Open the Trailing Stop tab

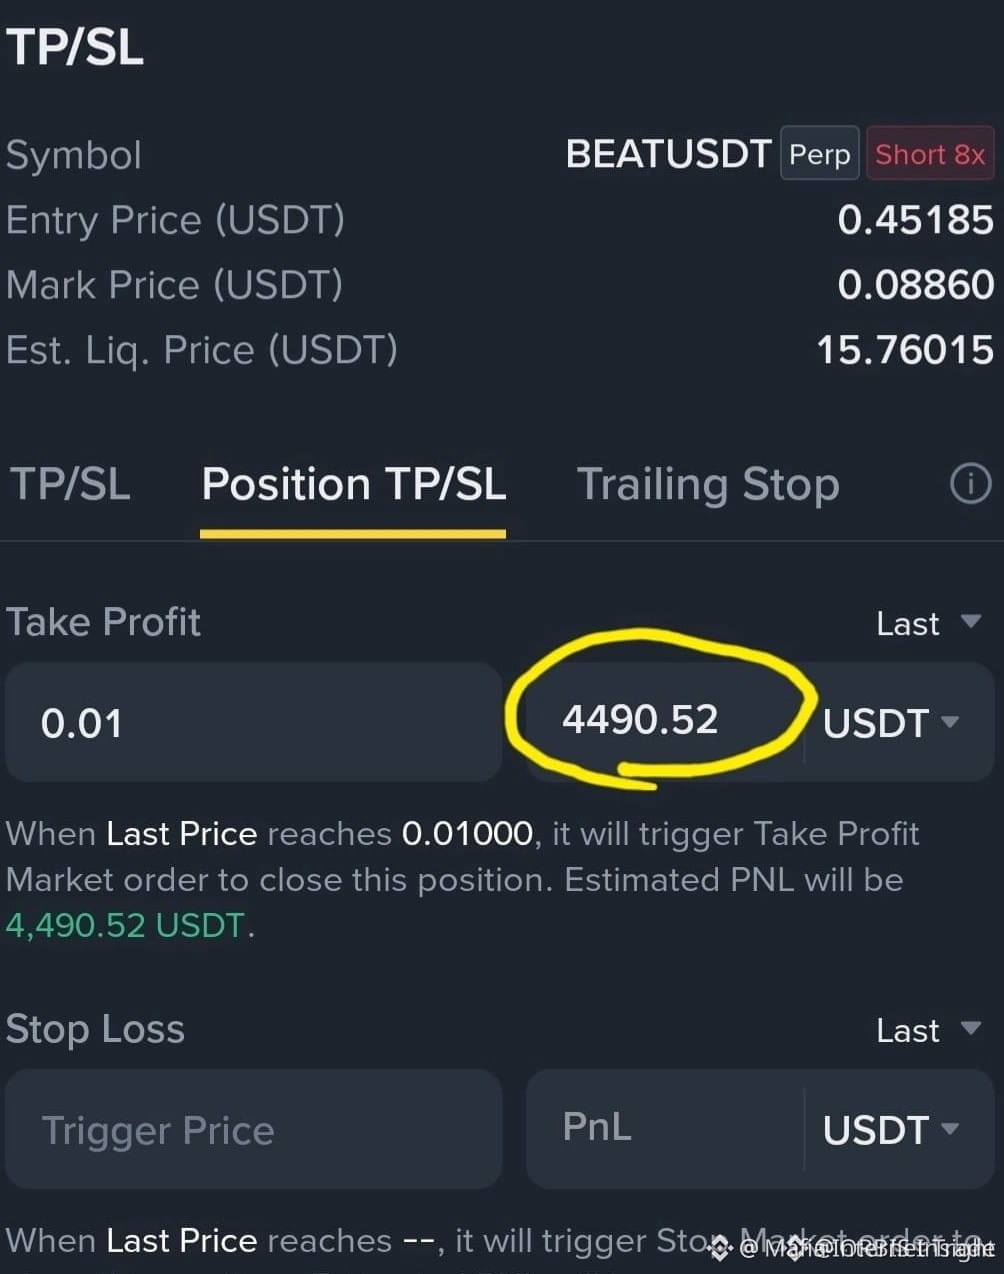coord(708,485)
